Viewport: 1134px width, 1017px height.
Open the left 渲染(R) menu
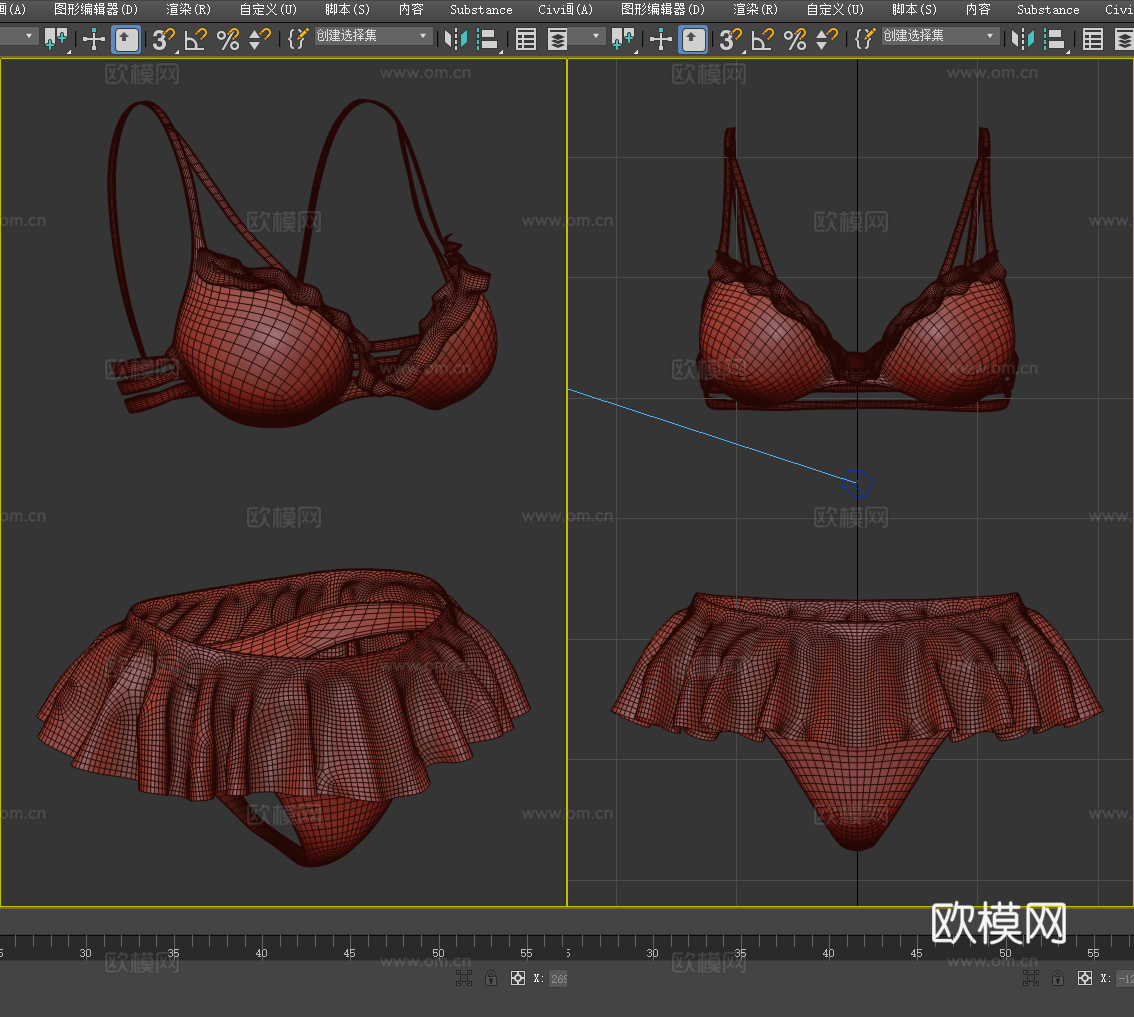click(x=188, y=9)
